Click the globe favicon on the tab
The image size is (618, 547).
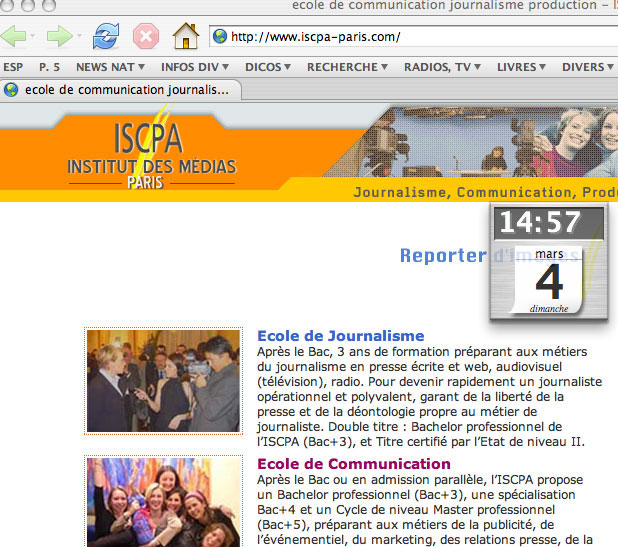[11, 90]
